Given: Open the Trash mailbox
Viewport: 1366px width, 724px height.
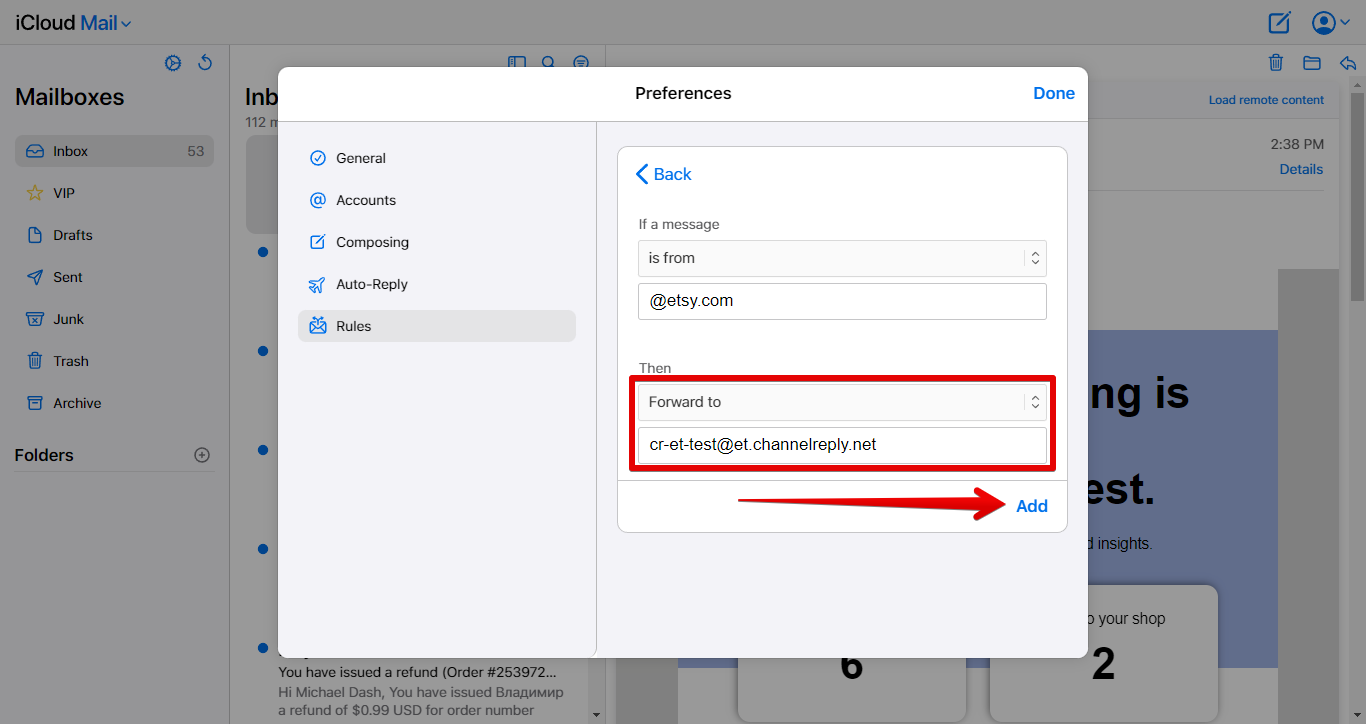Looking at the screenshot, I should [114, 361].
